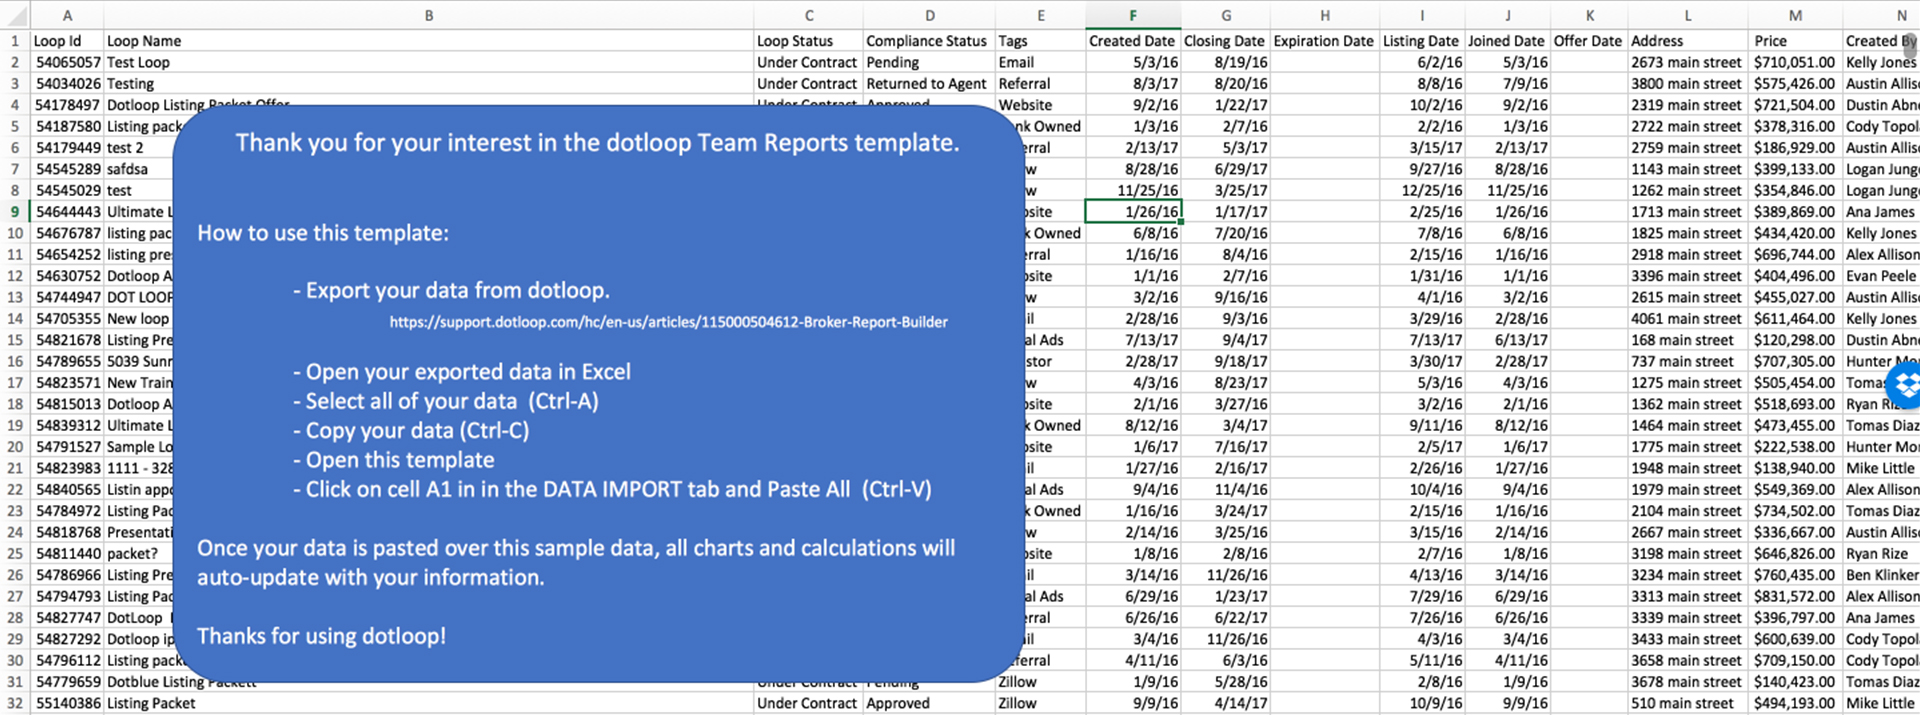Click the Created Date header cell

tap(1133, 41)
